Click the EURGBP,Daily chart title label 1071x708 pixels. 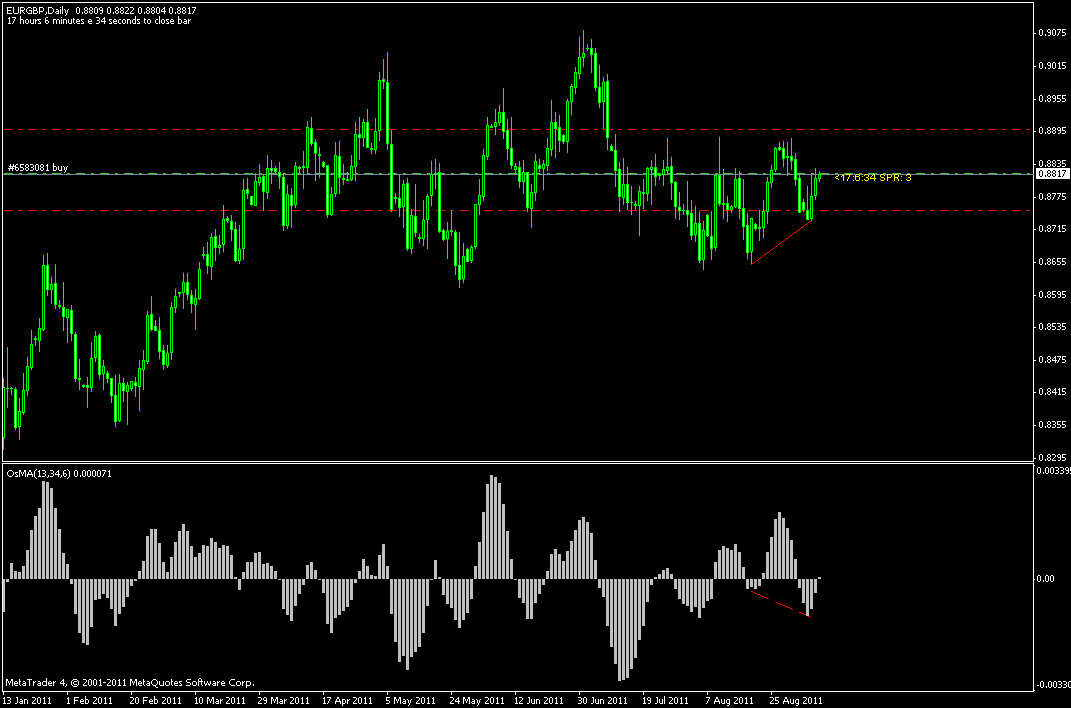[37, 11]
